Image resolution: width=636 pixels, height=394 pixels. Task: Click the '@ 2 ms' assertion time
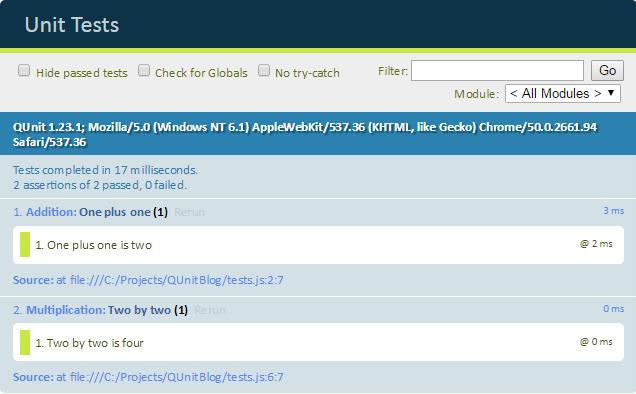click(596, 244)
